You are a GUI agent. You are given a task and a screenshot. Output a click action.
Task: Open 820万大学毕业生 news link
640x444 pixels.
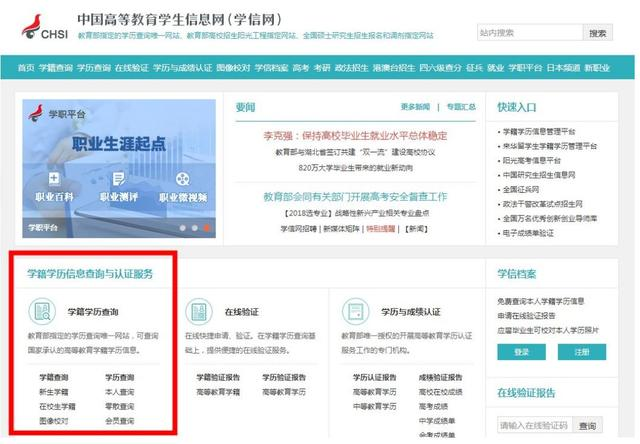pos(355,168)
